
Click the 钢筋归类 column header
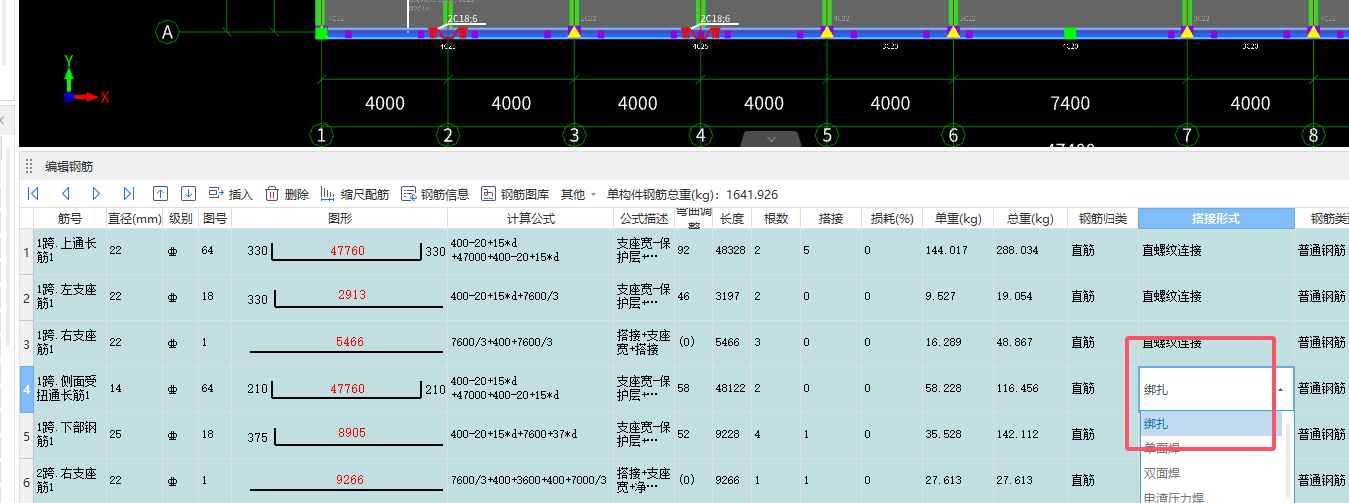pos(1102,218)
